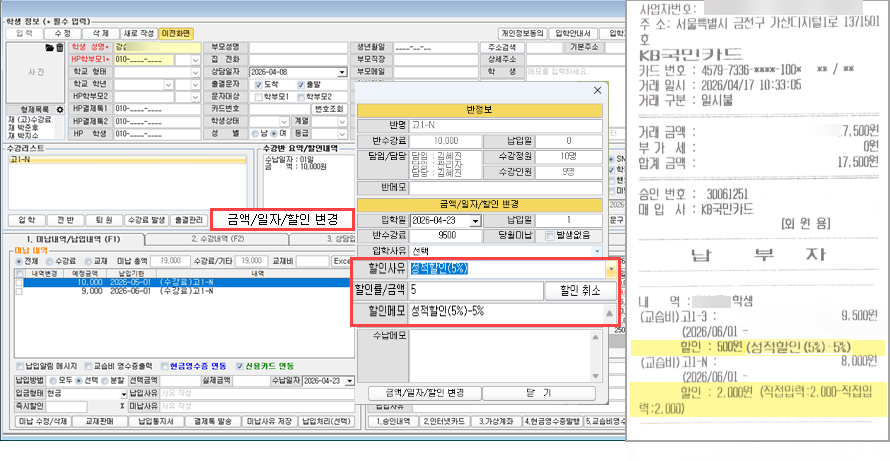Expand the 입학일 date dropdown in popup
This screenshot has width=890, height=461.
(x=484, y=219)
